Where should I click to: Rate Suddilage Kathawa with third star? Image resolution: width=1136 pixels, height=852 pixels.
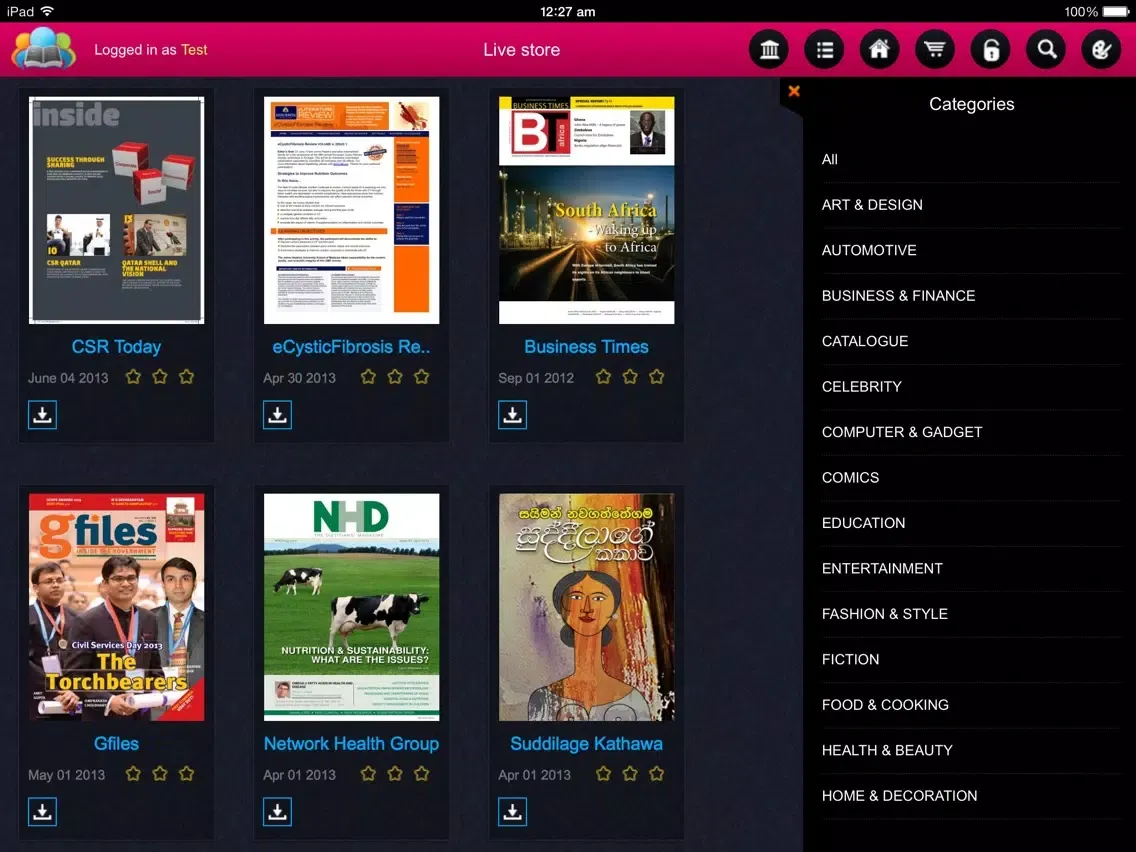[x=656, y=774]
